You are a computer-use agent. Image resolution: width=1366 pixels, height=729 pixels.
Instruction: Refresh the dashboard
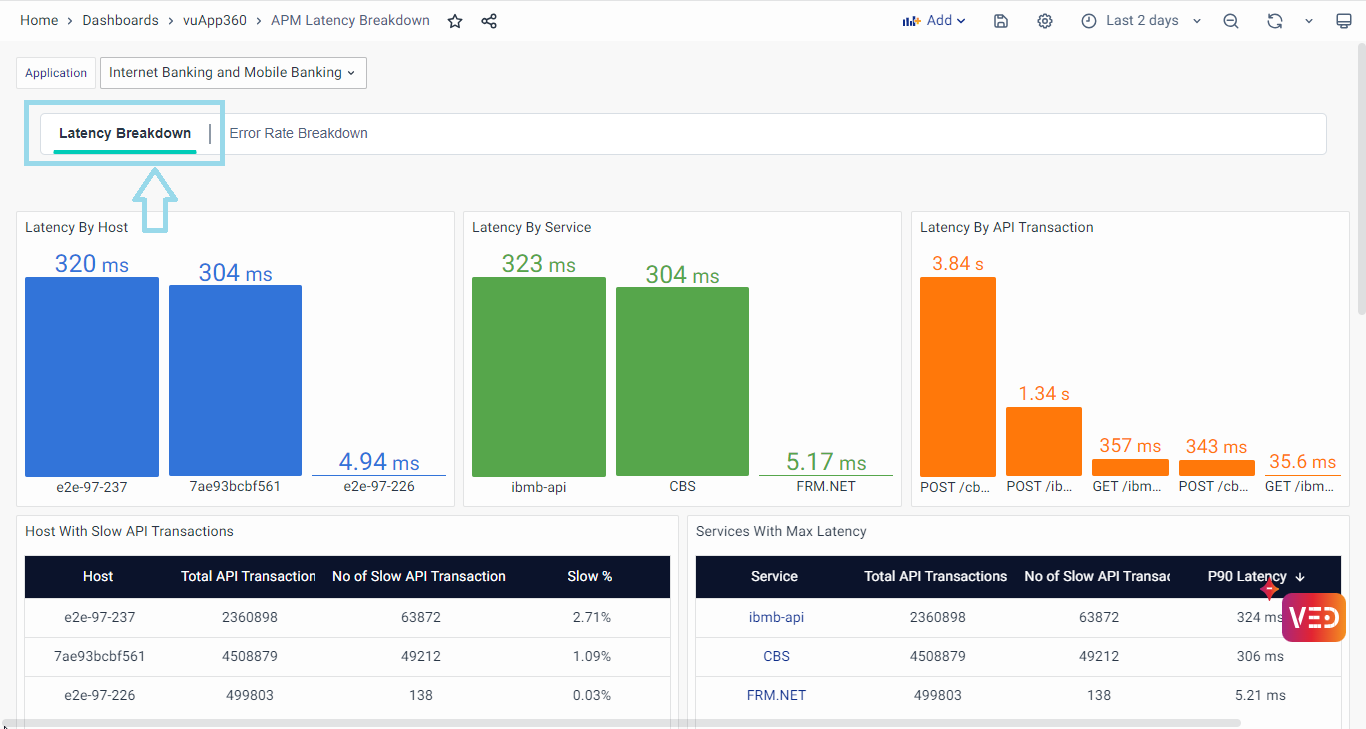tap(1274, 21)
